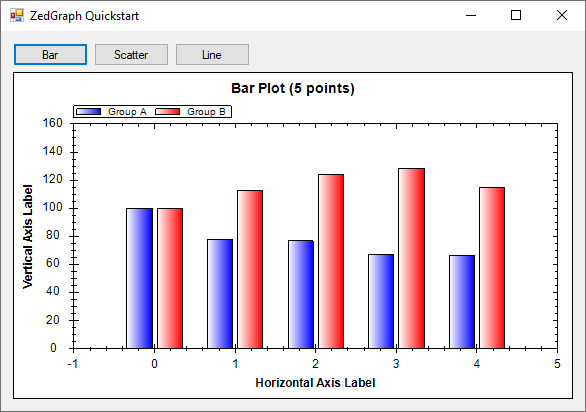586x412 pixels.
Task: Click the Vertical Axis Label text
Action: coord(28,236)
